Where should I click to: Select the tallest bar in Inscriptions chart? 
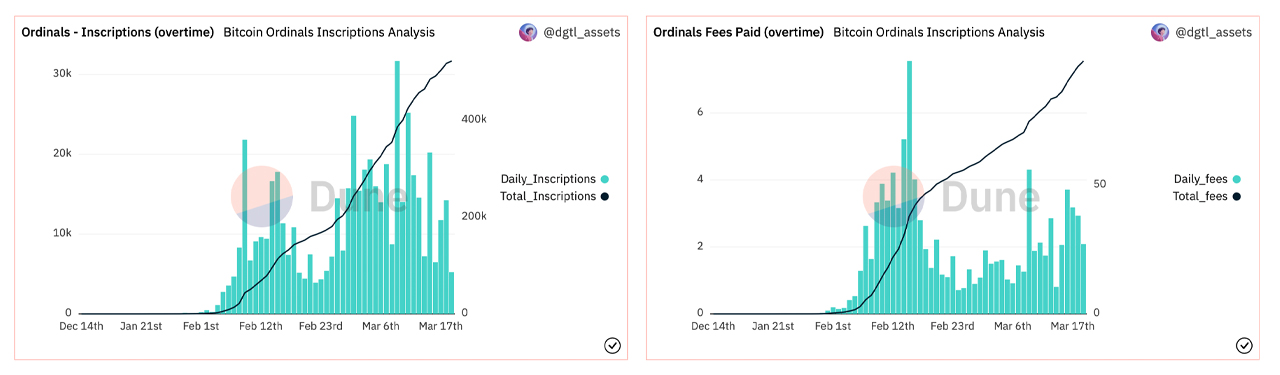397,187
